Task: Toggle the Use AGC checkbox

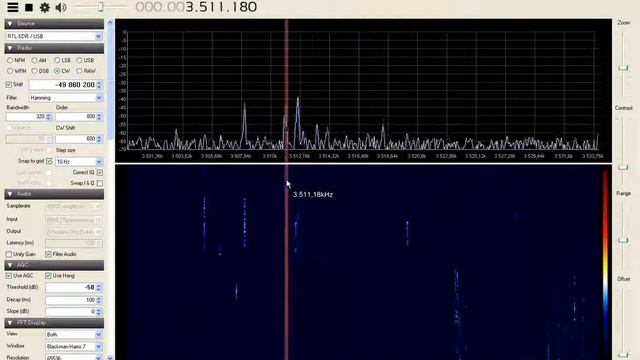Action: coord(9,276)
